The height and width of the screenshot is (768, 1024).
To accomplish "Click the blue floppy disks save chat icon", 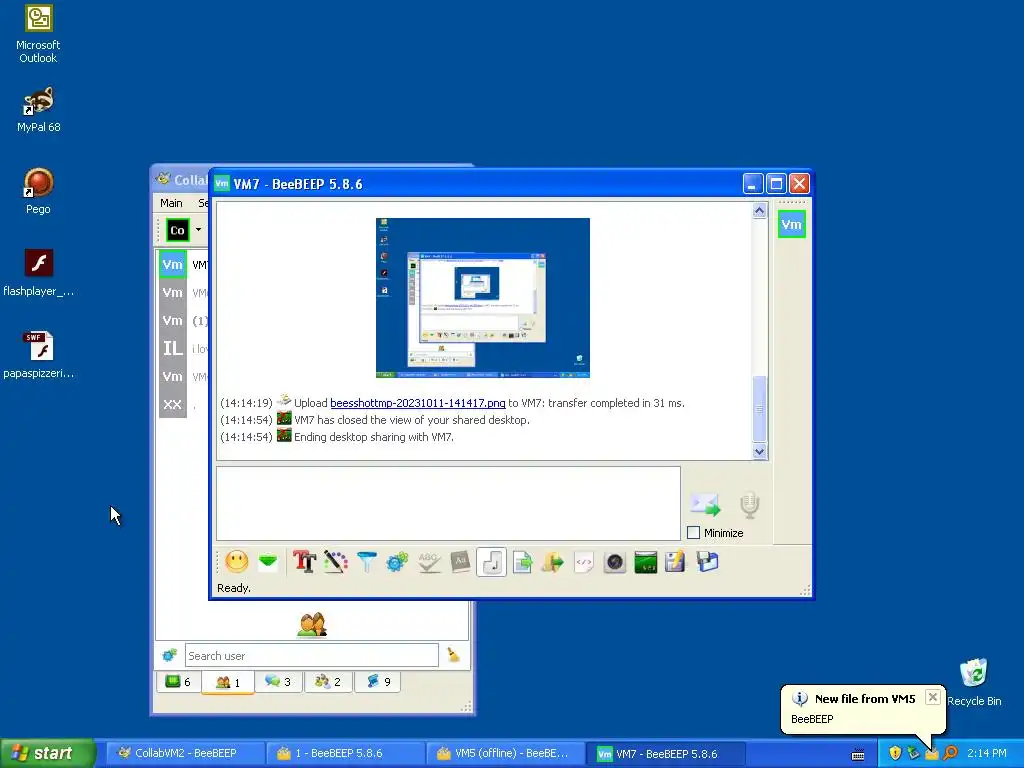I will coord(707,562).
